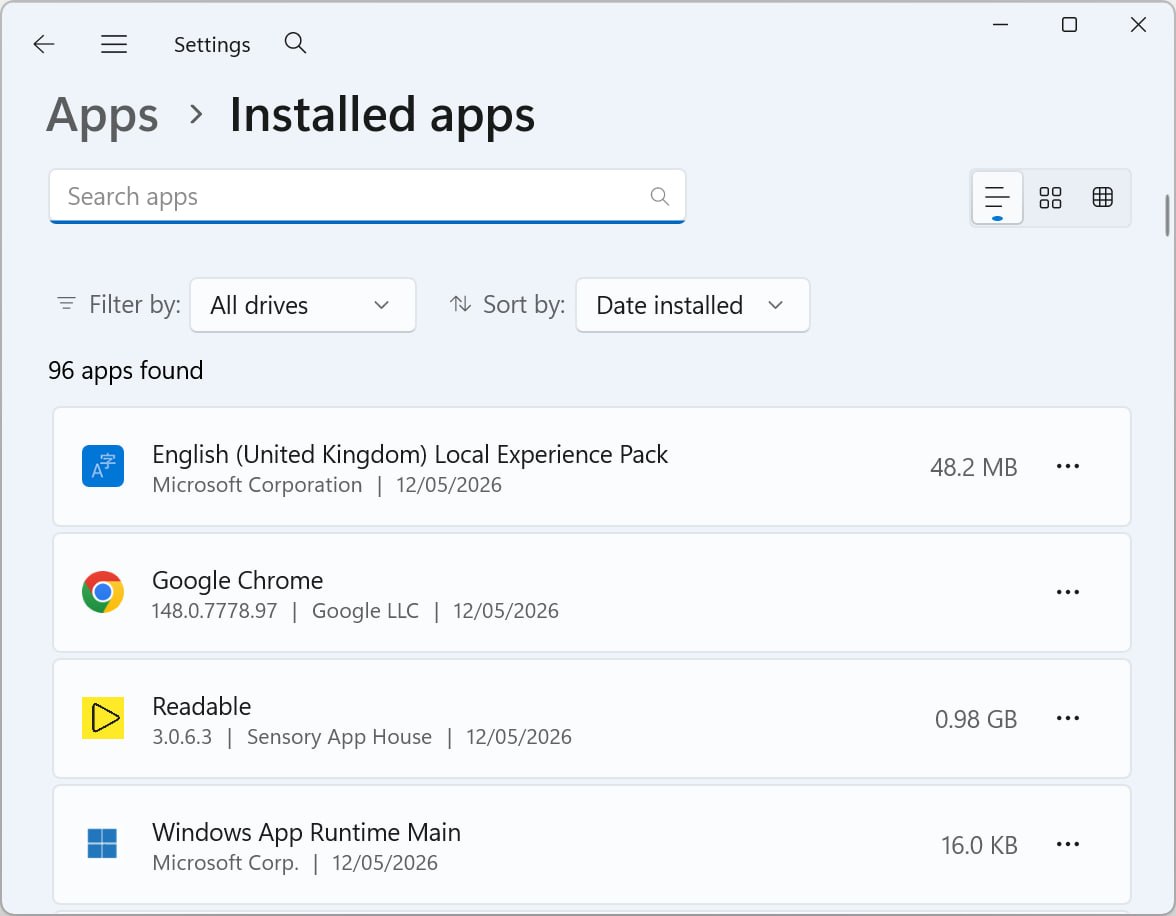This screenshot has height=916, width=1176.
Task: Click the 0.98 GB size value
Action: pyautogui.click(x=976, y=719)
